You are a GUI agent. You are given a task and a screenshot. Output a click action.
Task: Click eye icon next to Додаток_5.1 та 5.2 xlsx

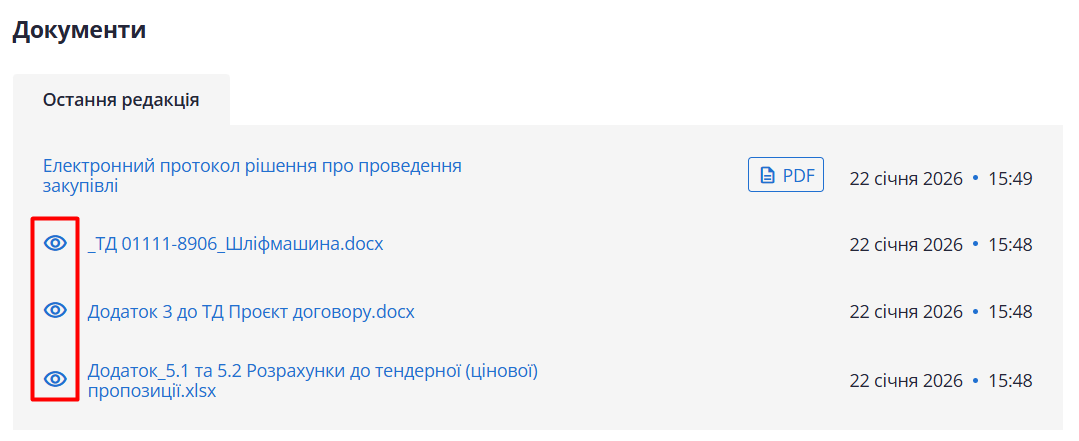(56, 379)
